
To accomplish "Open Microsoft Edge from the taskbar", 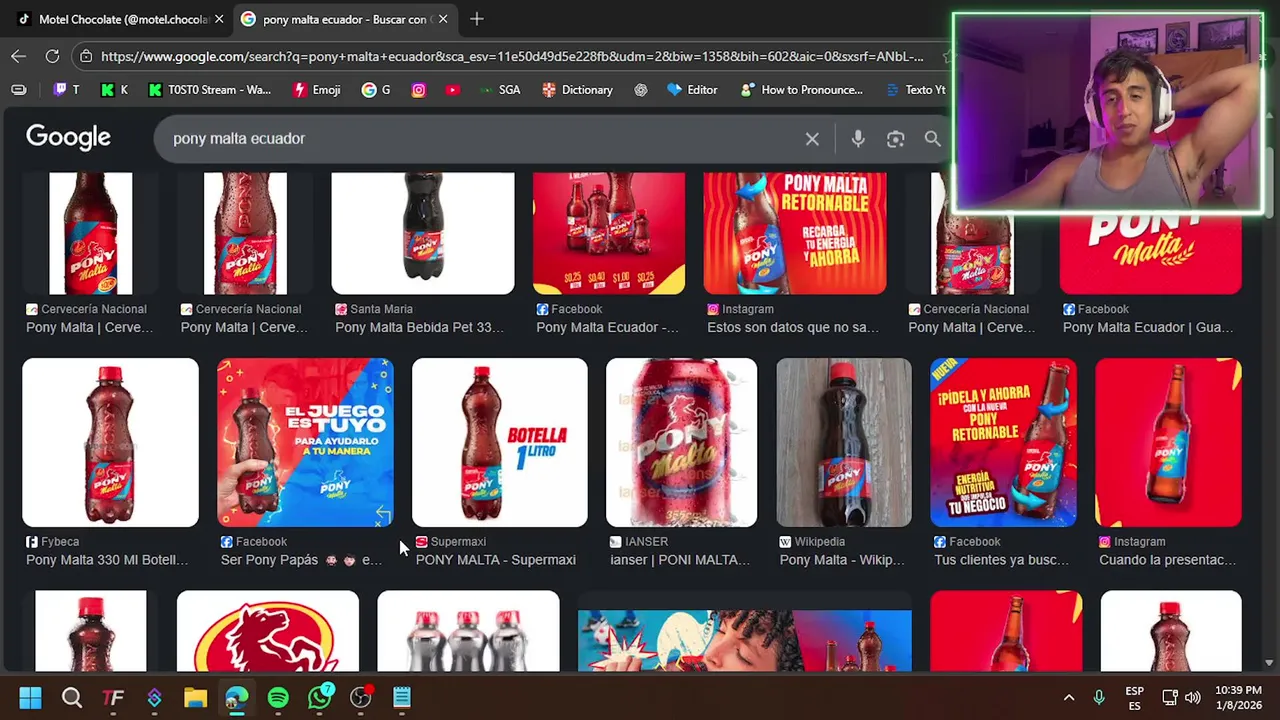I will pyautogui.click(x=236, y=697).
